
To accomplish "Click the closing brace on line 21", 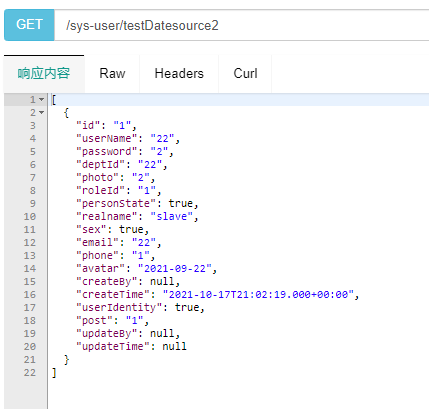I will (x=66, y=359).
